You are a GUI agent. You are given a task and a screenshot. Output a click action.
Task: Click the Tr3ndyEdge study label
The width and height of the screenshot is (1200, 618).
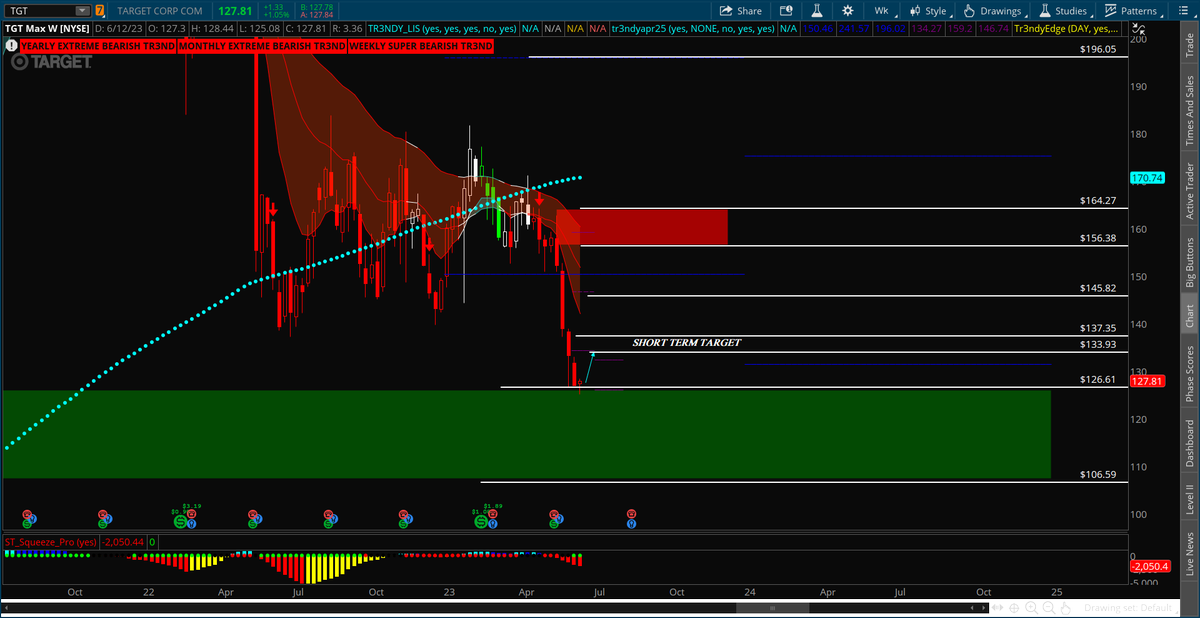[x=1064, y=29]
